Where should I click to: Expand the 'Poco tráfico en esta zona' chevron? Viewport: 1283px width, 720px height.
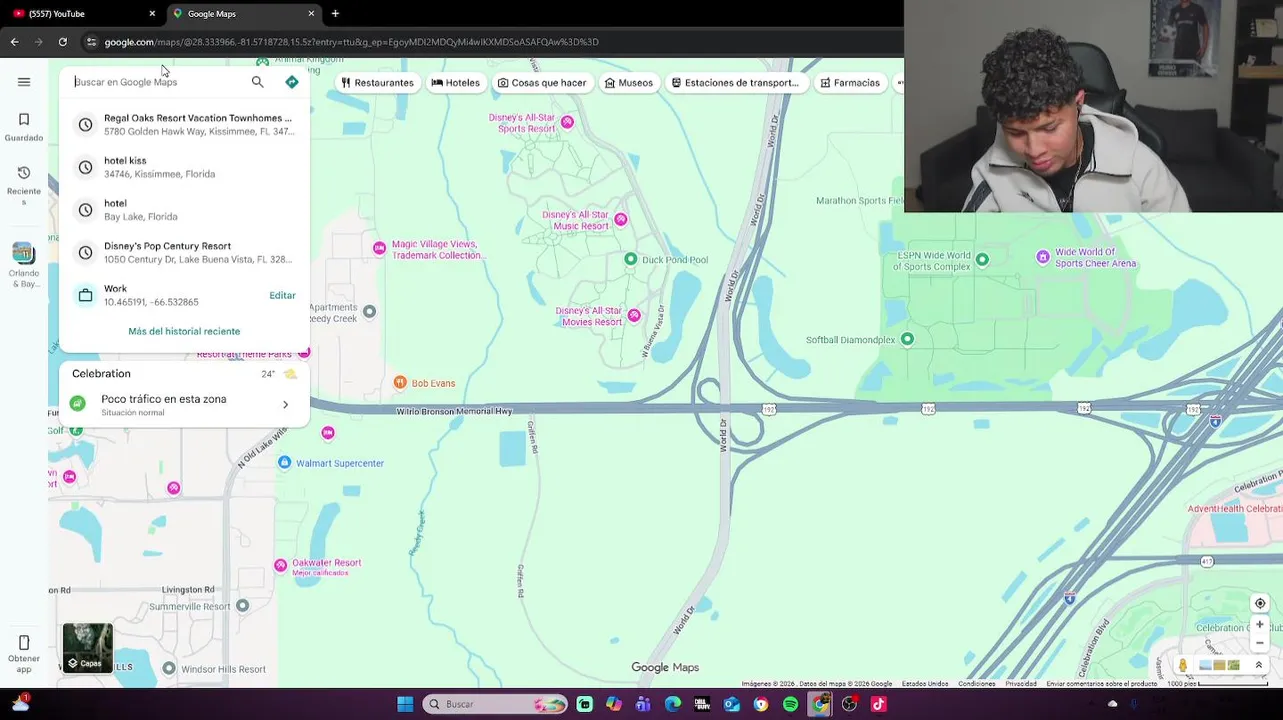[x=285, y=405]
